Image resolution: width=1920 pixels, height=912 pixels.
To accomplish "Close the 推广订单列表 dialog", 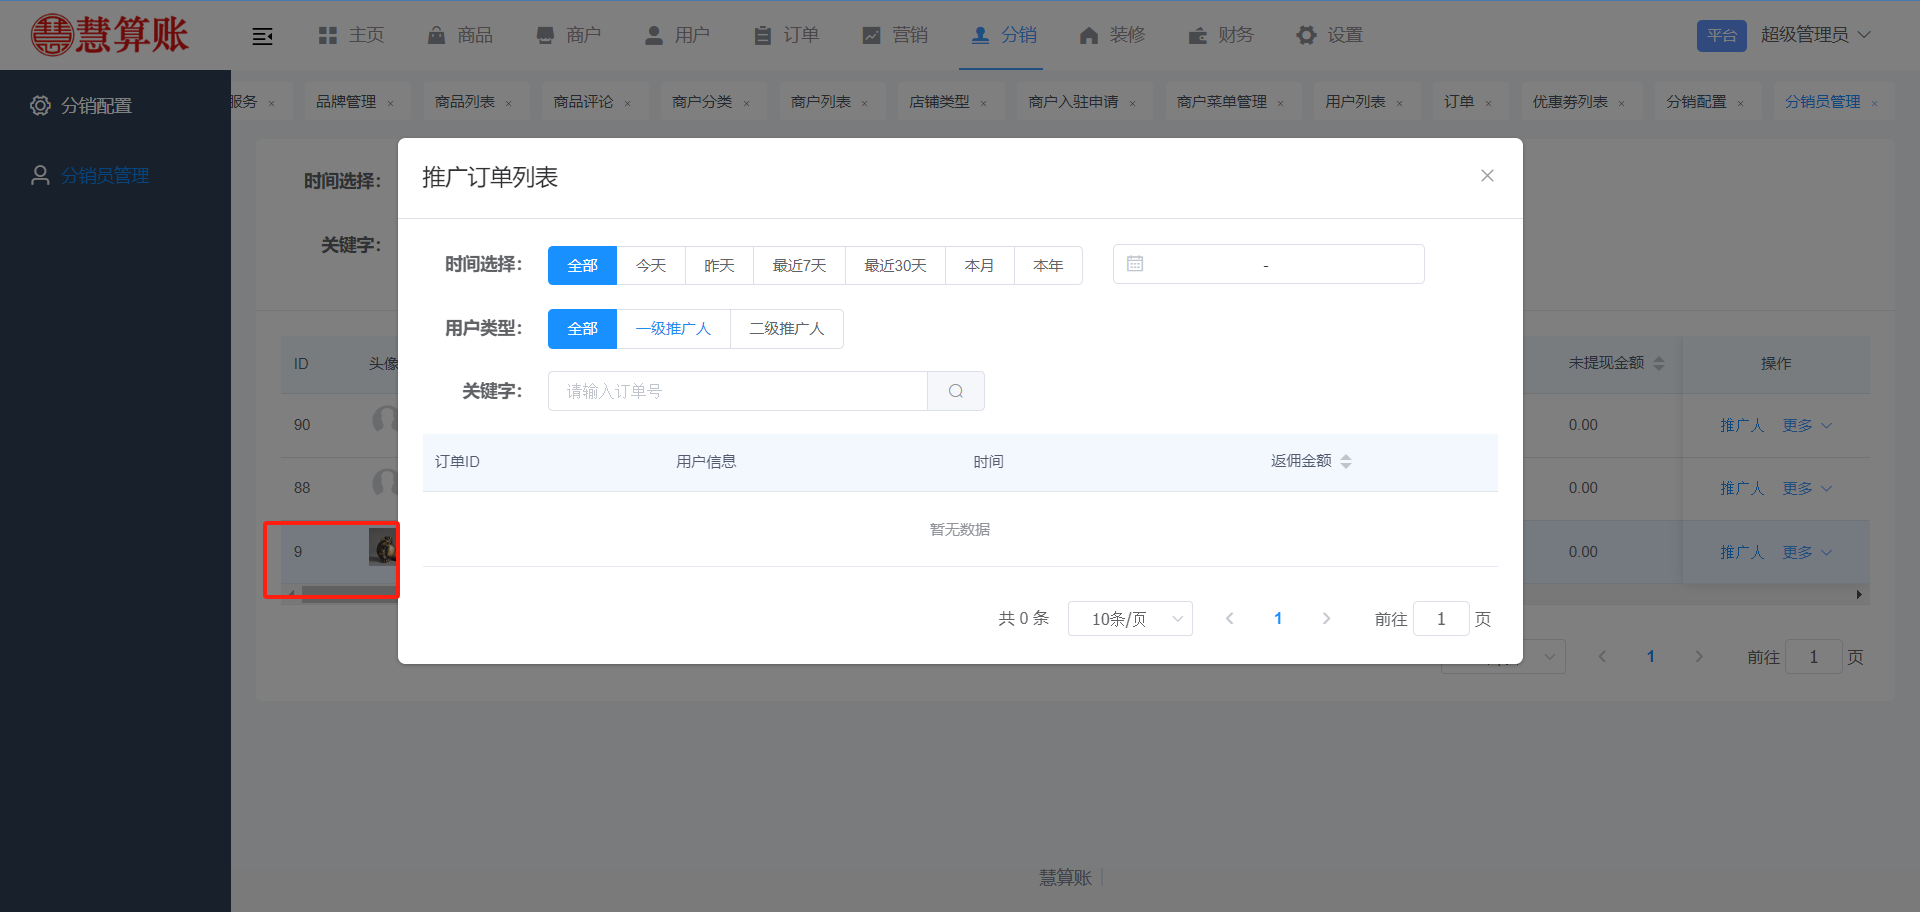I will click(x=1487, y=176).
